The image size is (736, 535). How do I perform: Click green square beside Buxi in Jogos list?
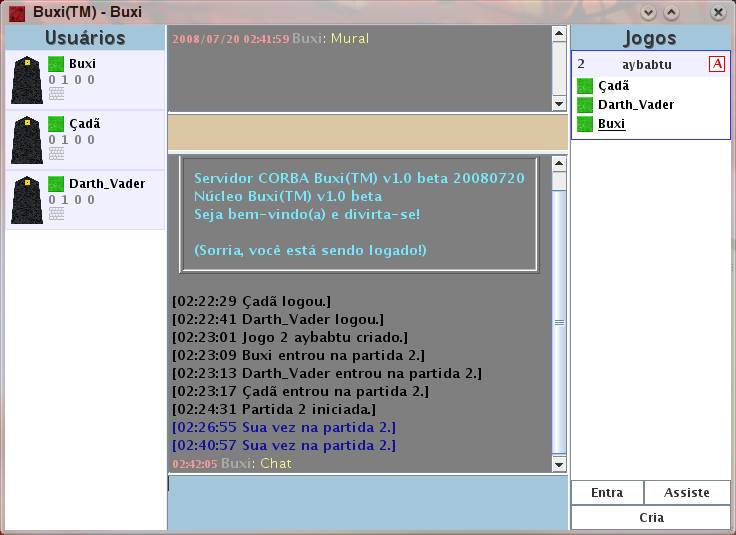pyautogui.click(x=585, y=124)
